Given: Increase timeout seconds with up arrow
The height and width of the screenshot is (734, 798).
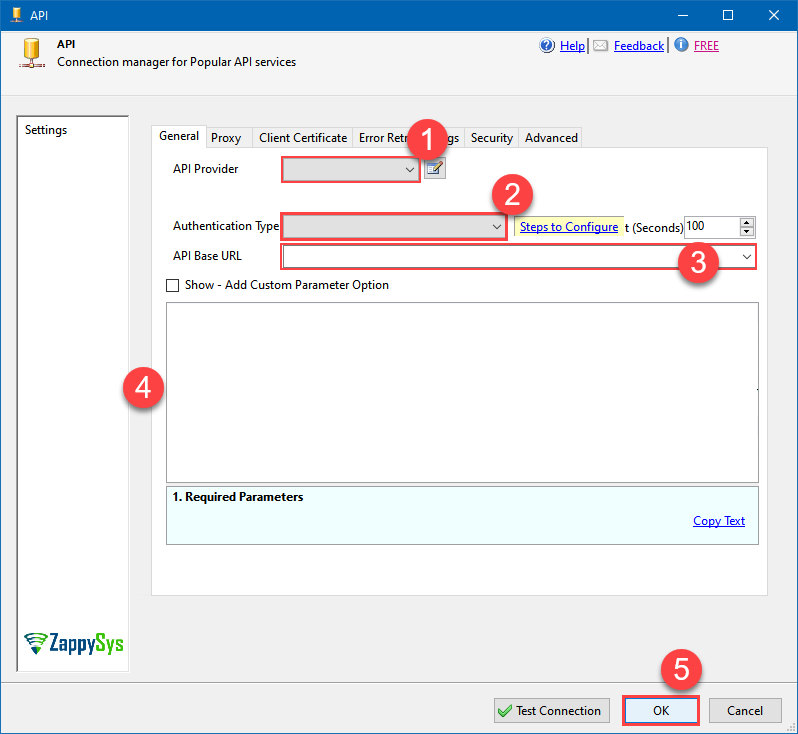Looking at the screenshot, I should (x=747, y=222).
